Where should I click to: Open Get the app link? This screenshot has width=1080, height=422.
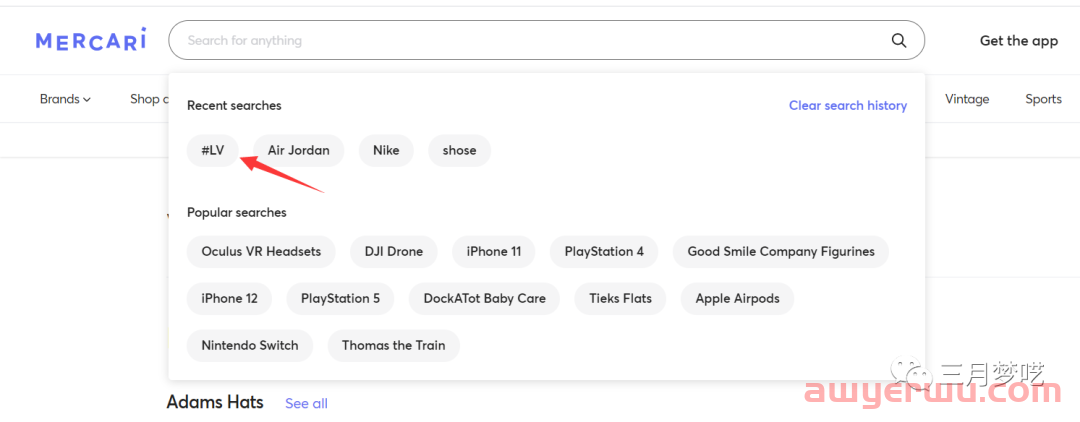coord(1019,41)
